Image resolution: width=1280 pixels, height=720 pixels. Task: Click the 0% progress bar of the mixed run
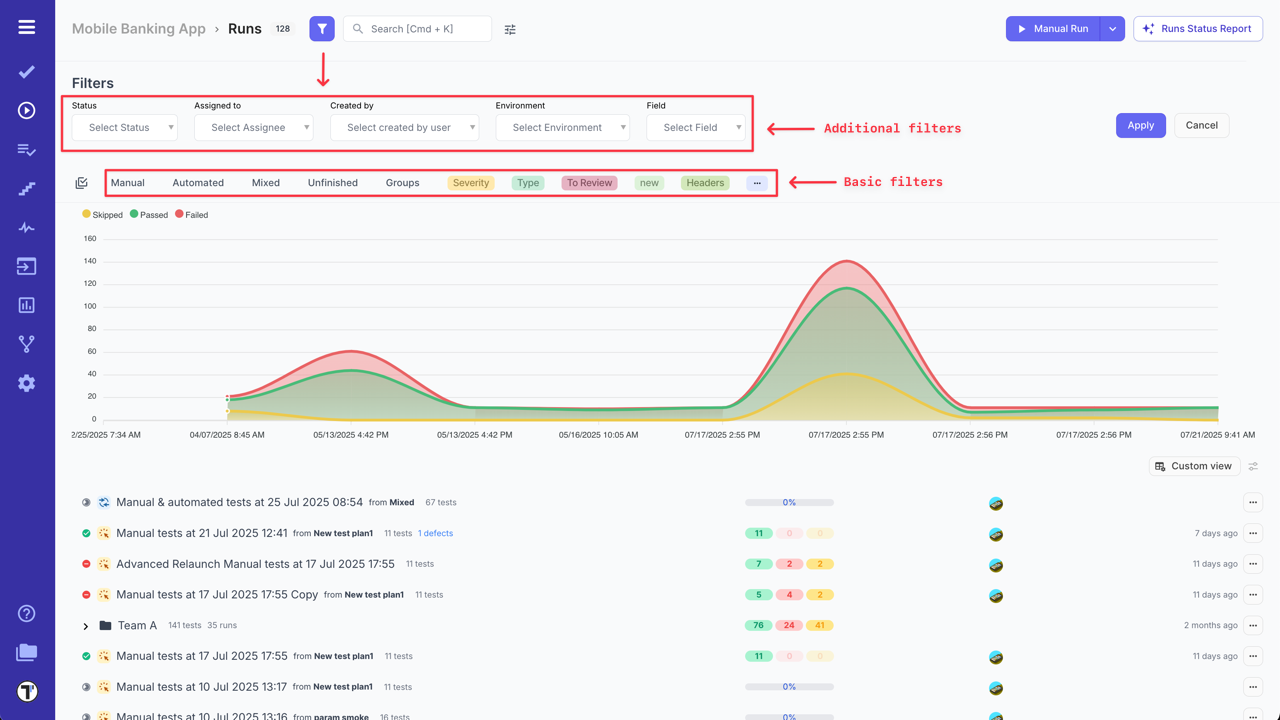788,502
